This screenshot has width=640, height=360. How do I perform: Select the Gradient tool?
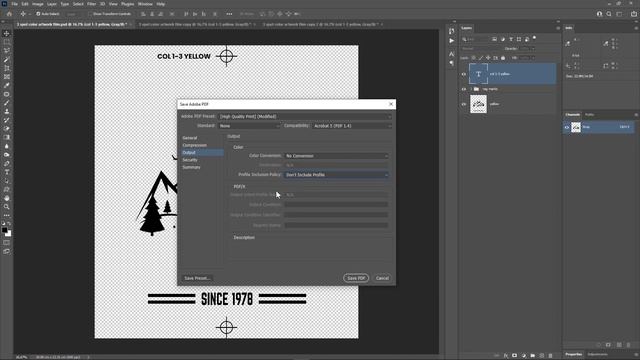[x=7, y=137]
